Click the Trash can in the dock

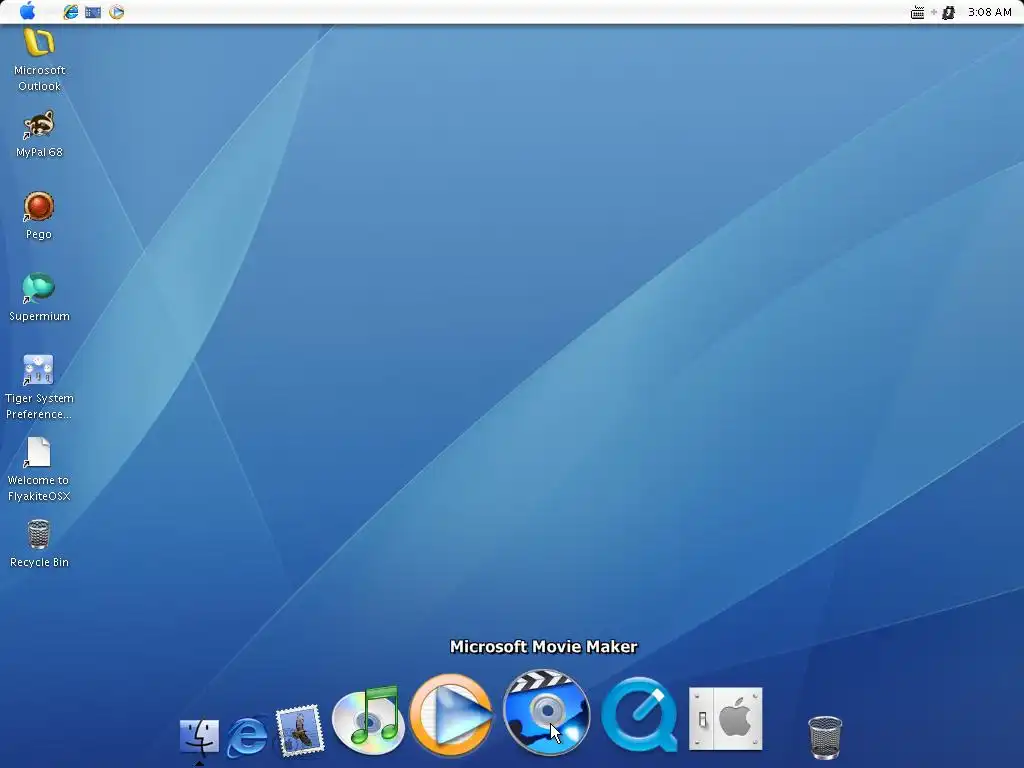point(825,737)
